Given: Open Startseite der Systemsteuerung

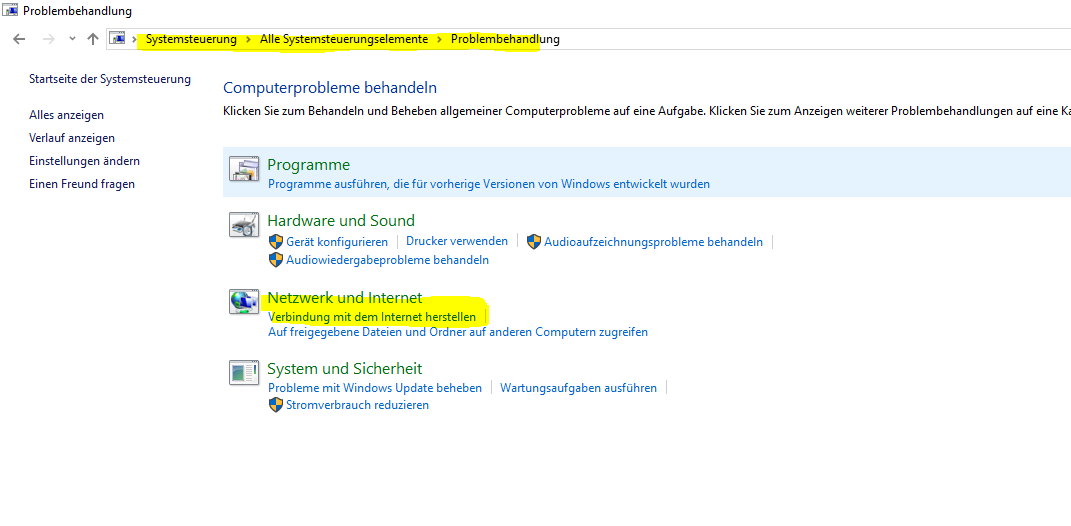Looking at the screenshot, I should click(x=110, y=79).
